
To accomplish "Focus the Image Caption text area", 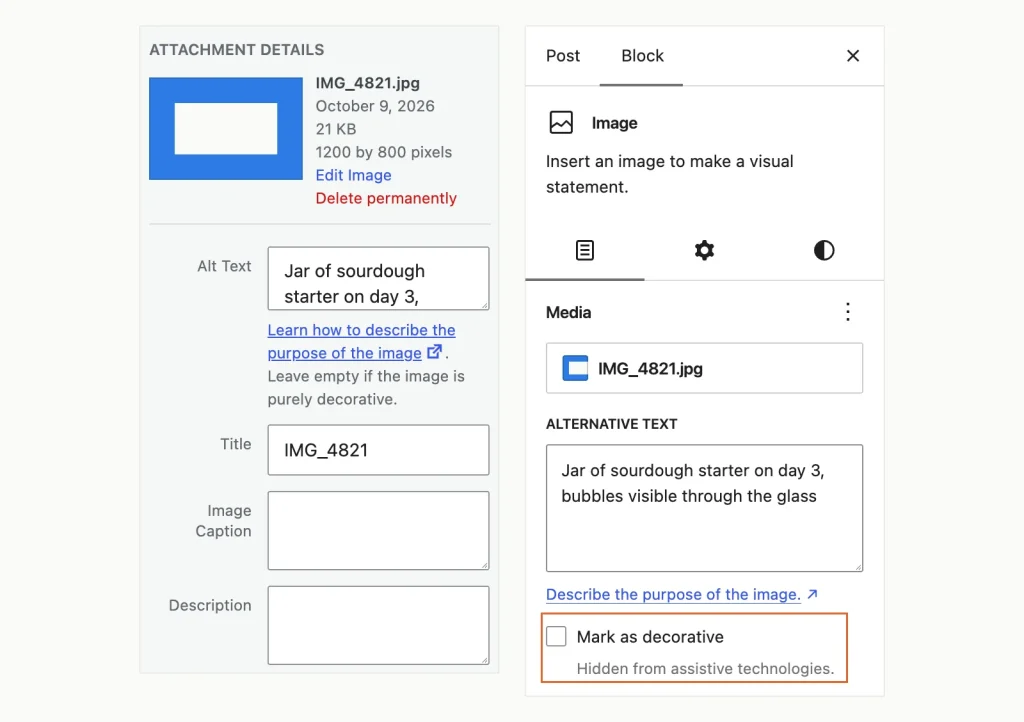I will click(378, 530).
